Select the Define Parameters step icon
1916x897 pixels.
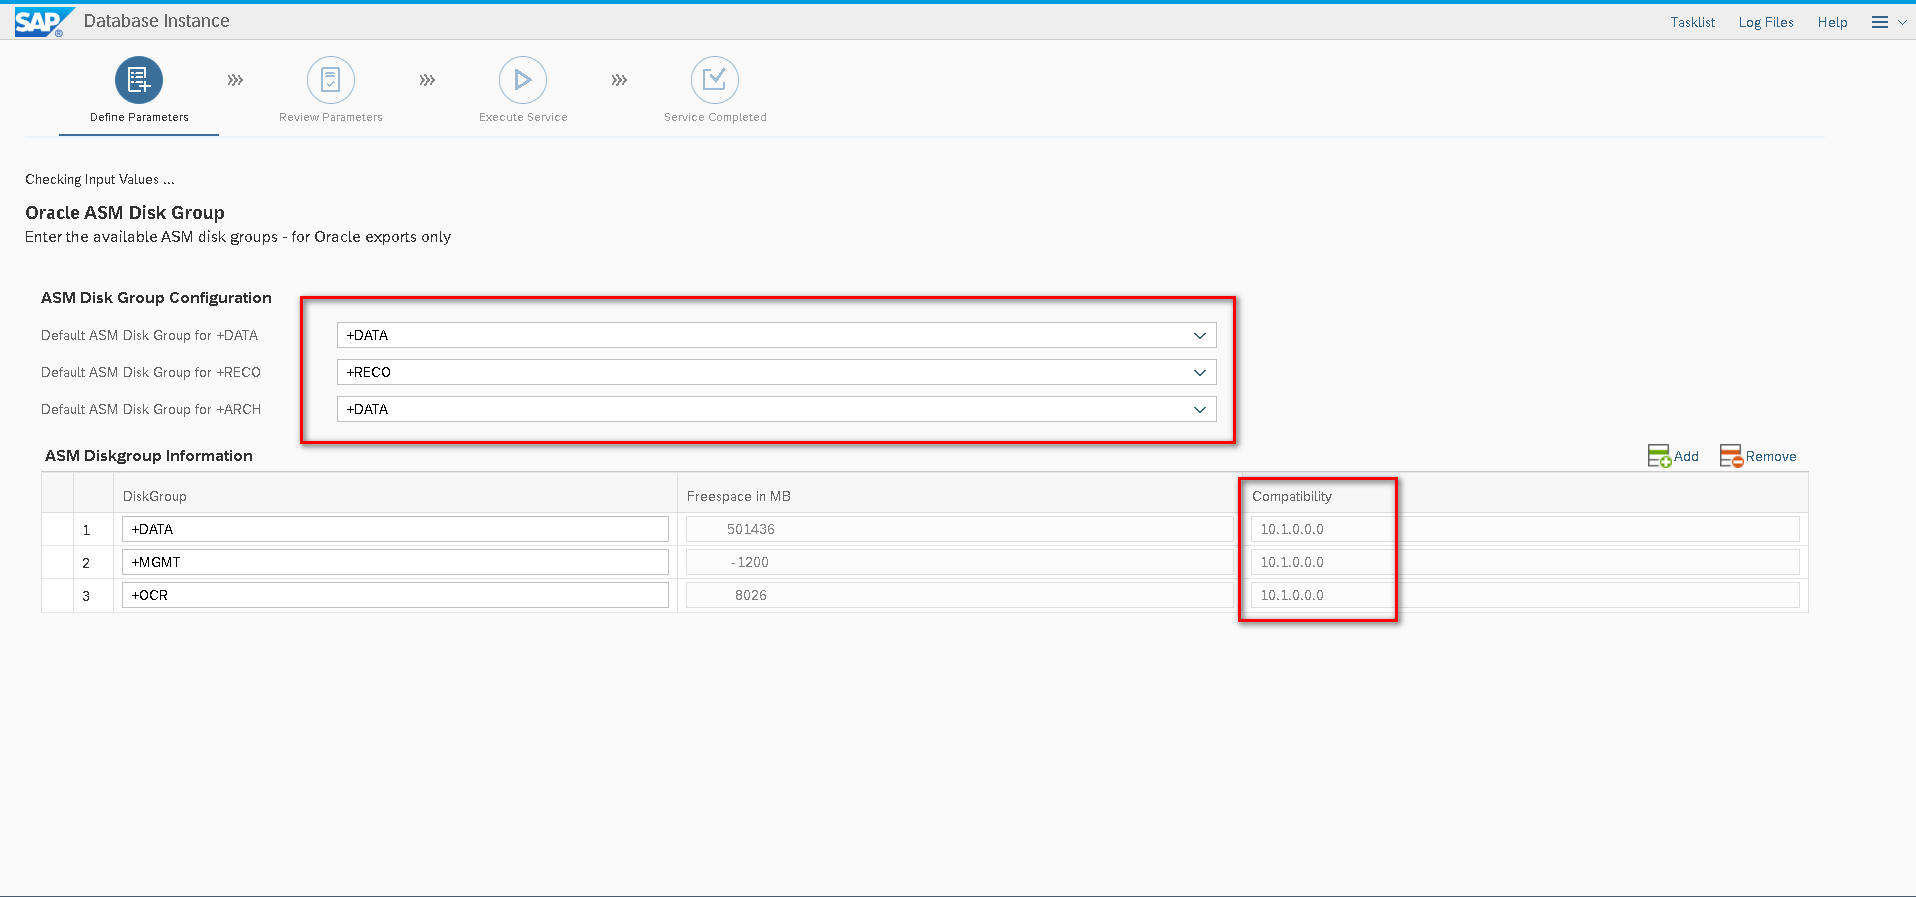coord(139,80)
